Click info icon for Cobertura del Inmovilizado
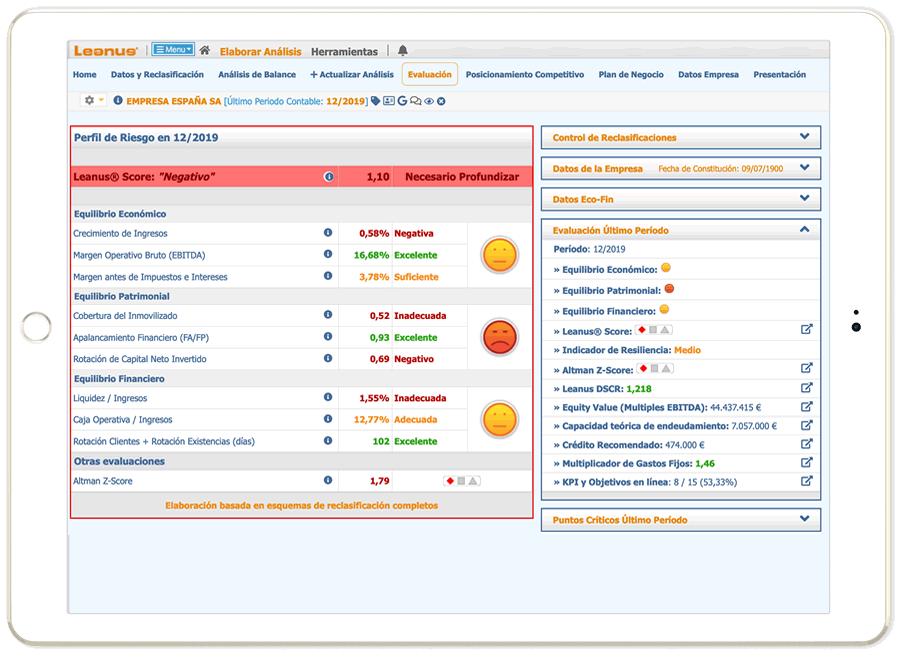900x655 pixels. pos(328,315)
